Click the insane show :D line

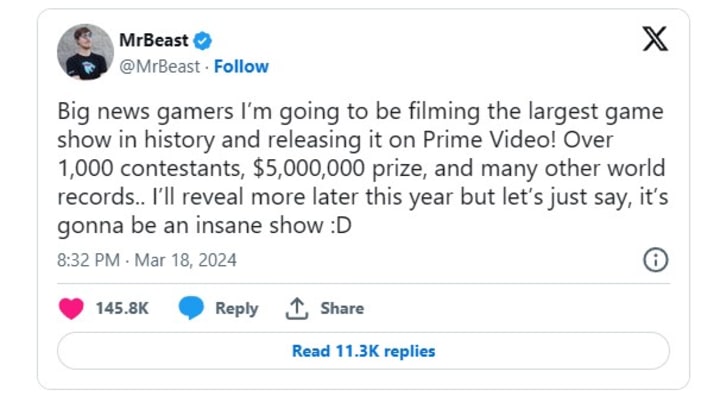[205, 225]
